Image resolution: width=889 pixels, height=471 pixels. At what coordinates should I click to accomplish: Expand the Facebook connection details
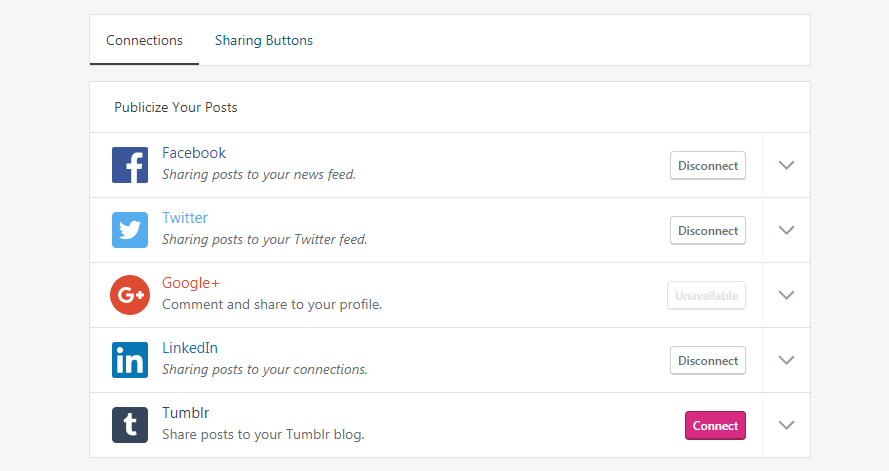pos(786,165)
